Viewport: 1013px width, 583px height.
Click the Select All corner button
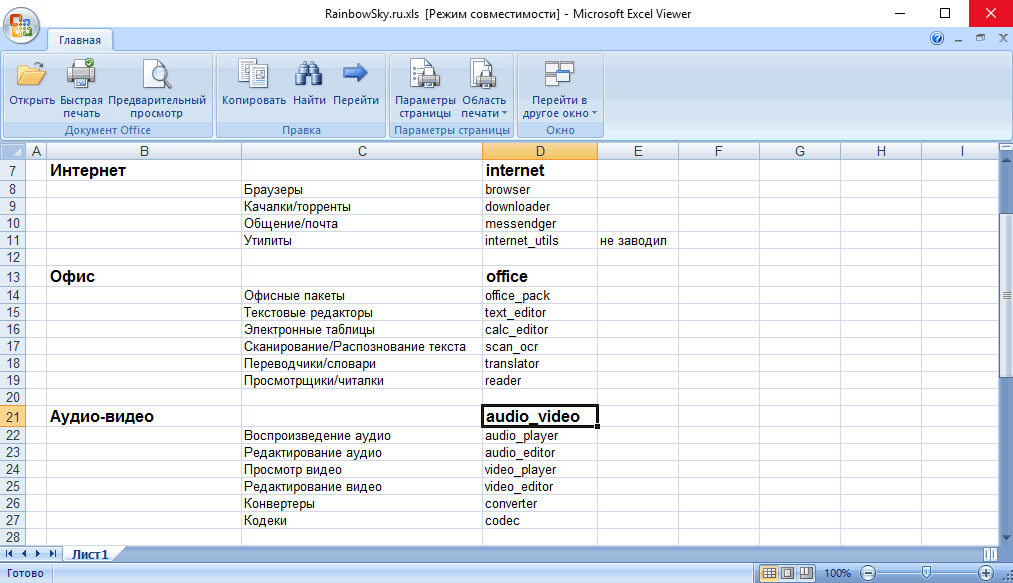(13, 151)
